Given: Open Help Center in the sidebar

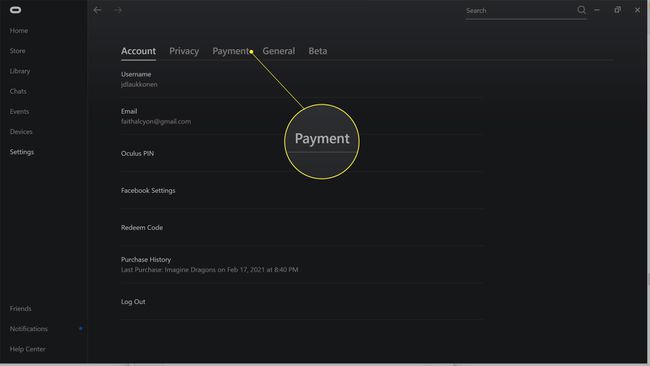Looking at the screenshot, I should [27, 349].
